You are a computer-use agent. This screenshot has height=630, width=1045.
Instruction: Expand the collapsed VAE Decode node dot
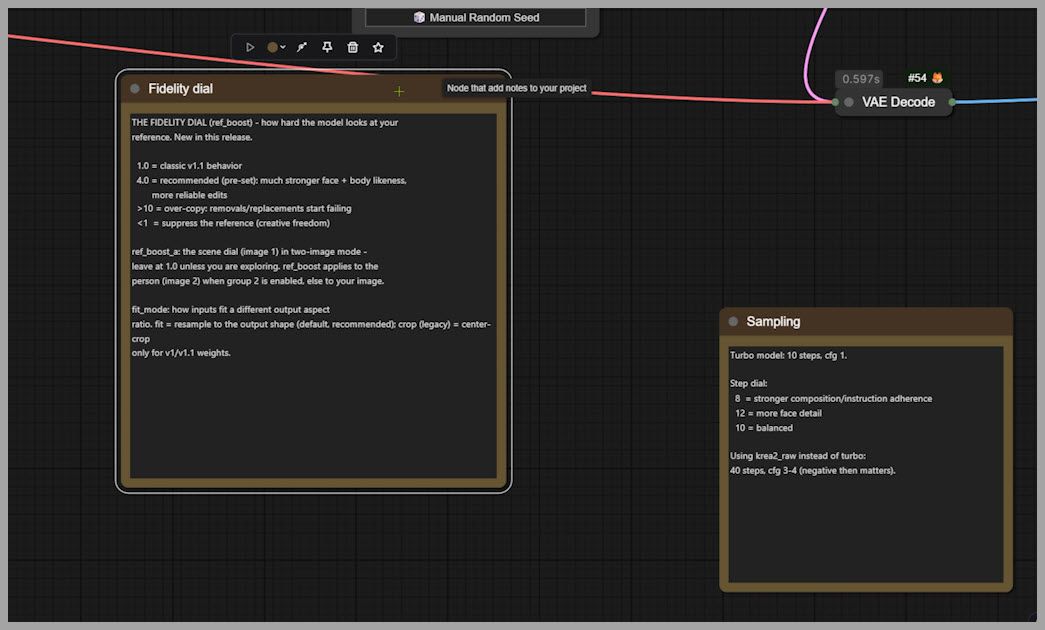pos(848,102)
